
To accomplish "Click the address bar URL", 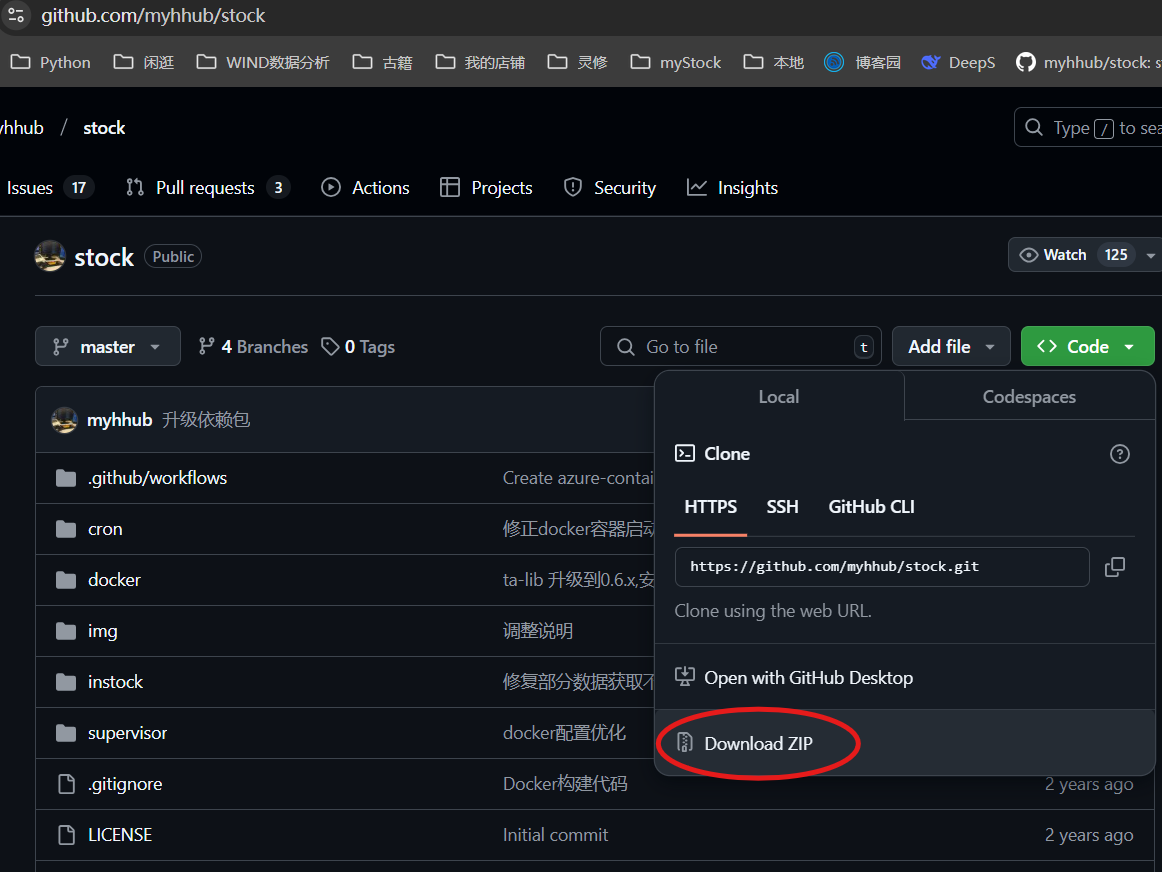I will [x=153, y=16].
